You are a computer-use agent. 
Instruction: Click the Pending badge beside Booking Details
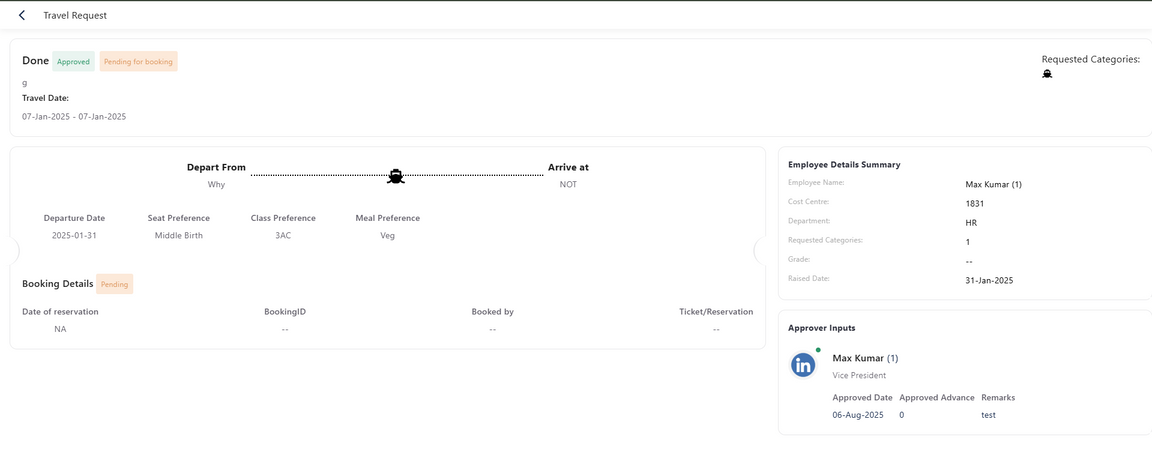pyautogui.click(x=114, y=284)
